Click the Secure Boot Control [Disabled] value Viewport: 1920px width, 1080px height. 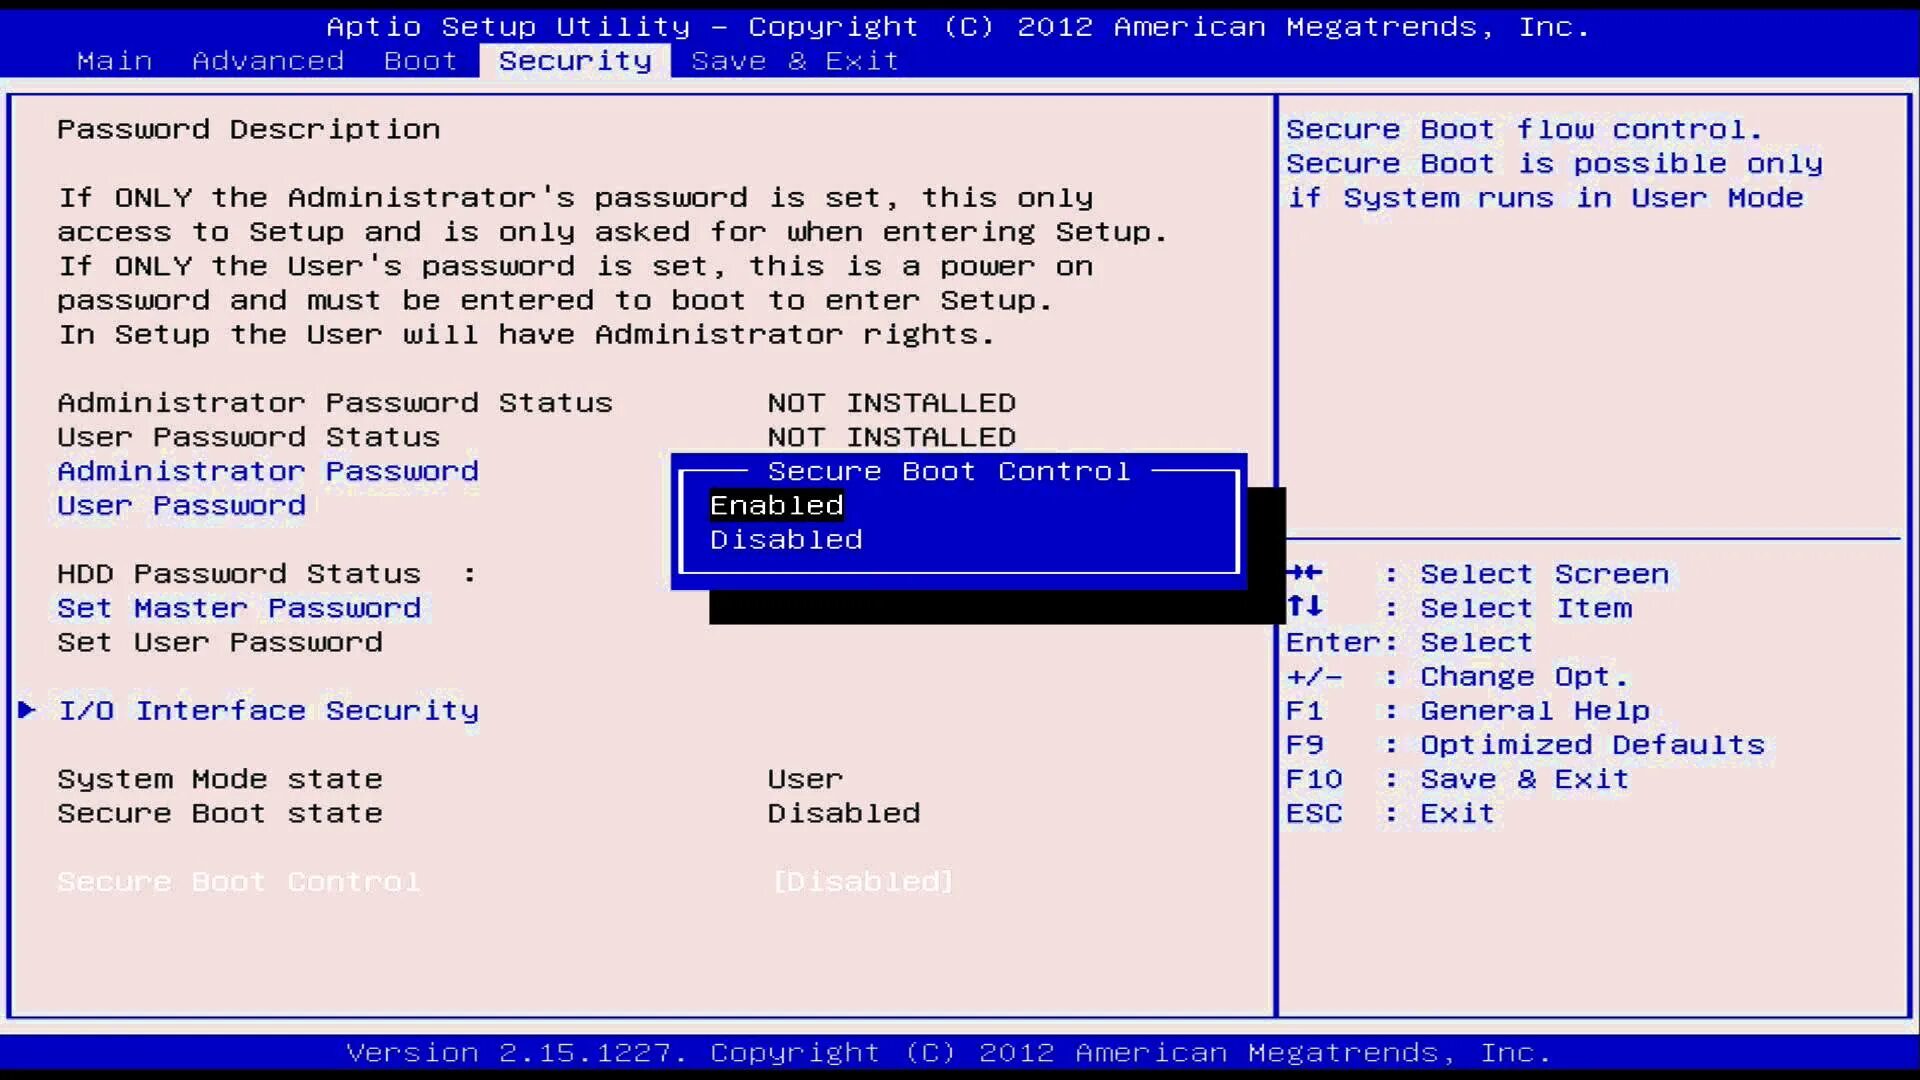click(861, 881)
